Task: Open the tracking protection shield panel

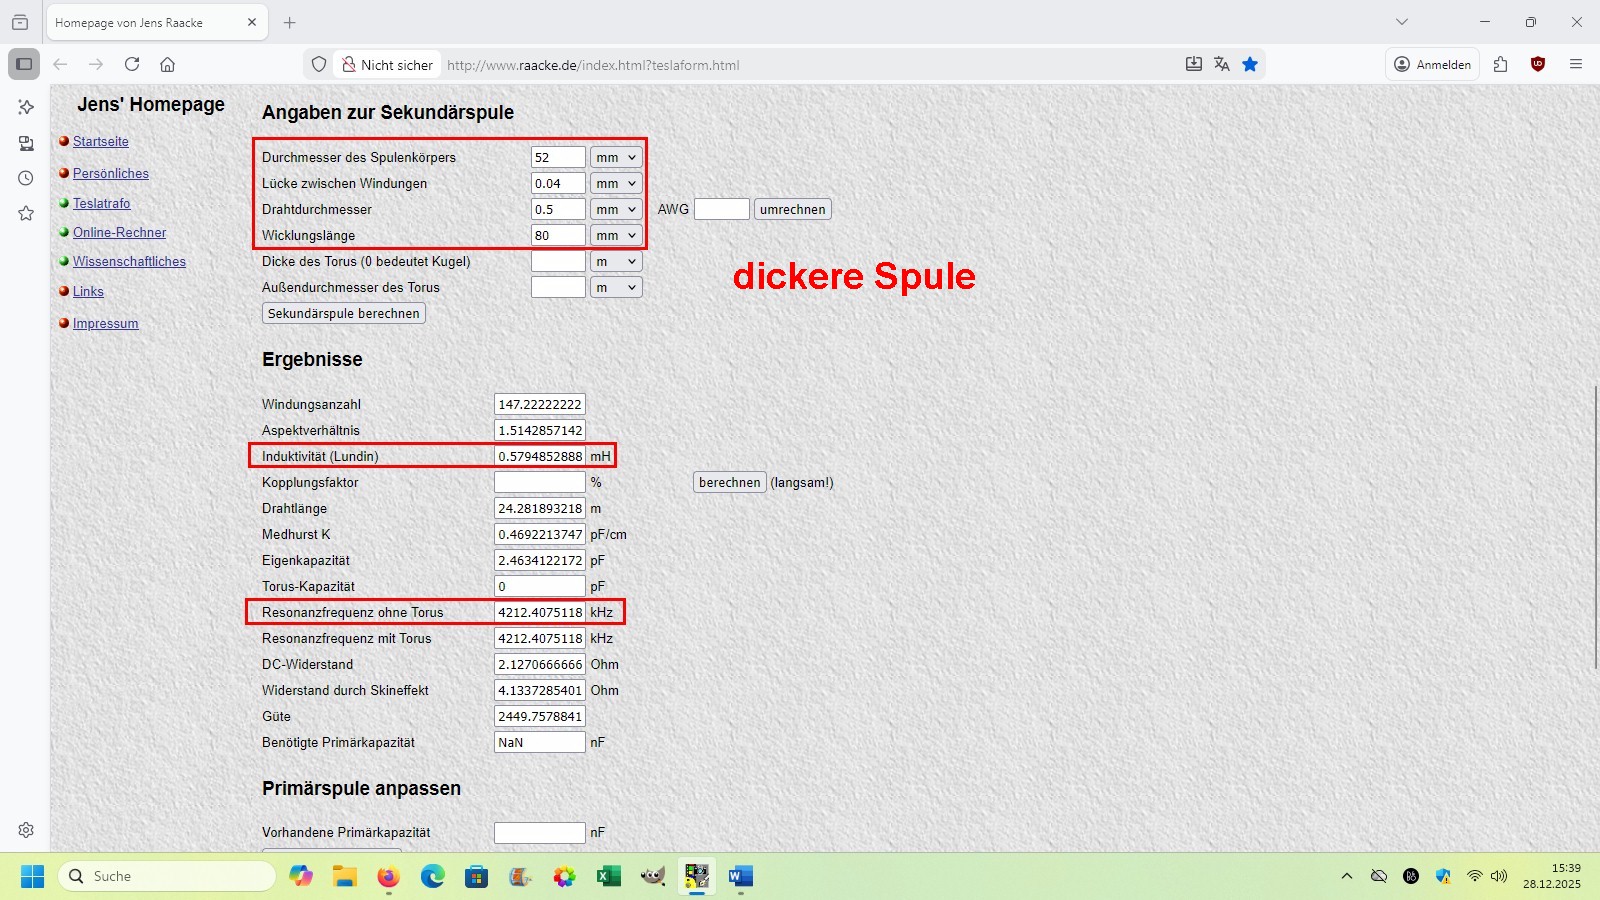Action: [319, 64]
